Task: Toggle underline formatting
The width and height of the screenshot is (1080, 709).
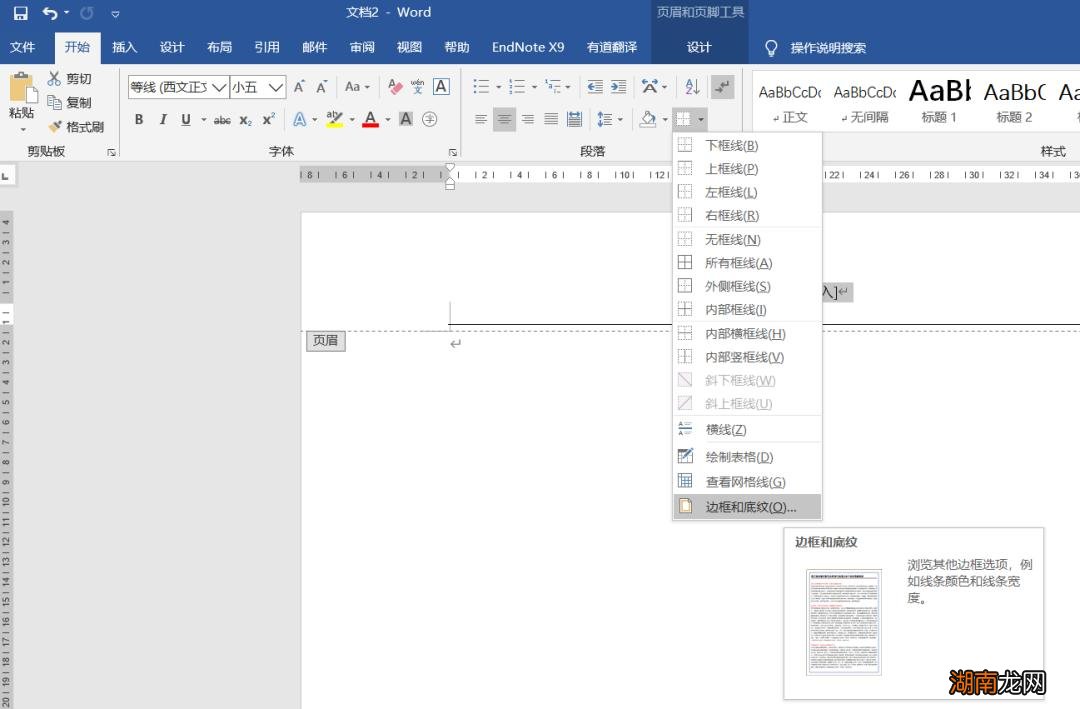Action: [186, 120]
